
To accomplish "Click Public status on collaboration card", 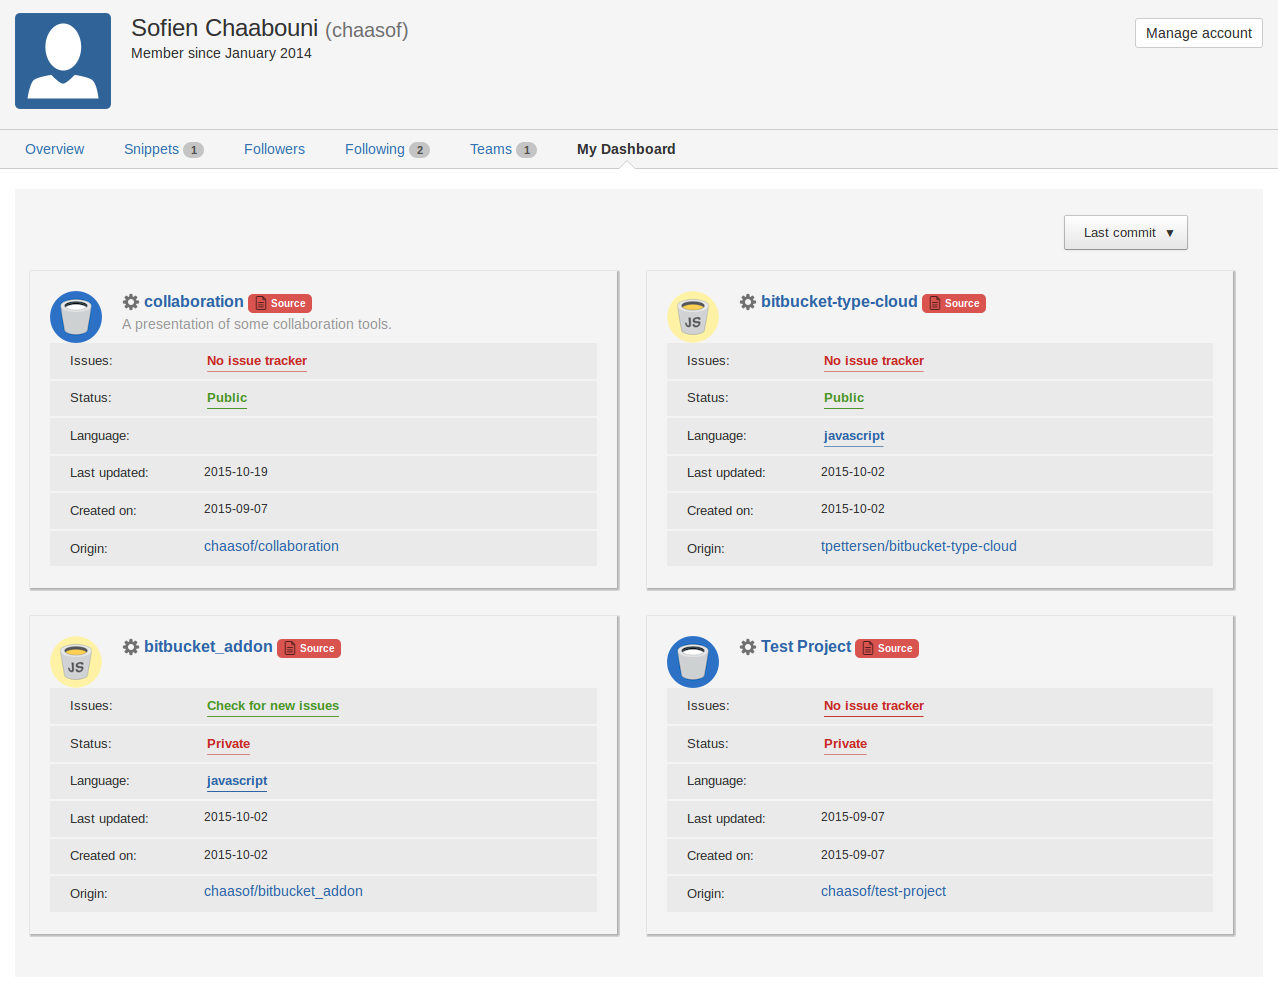I will coord(227,398).
